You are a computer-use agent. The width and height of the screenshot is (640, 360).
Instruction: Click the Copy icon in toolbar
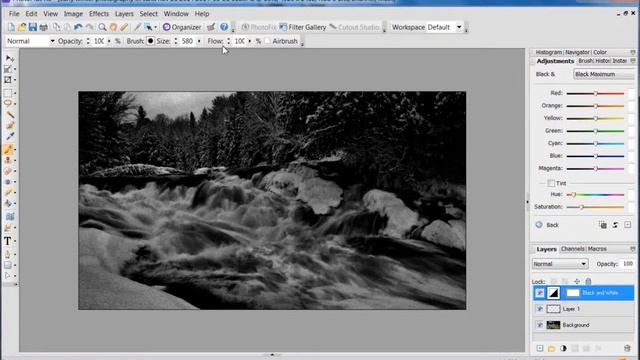coord(56,27)
